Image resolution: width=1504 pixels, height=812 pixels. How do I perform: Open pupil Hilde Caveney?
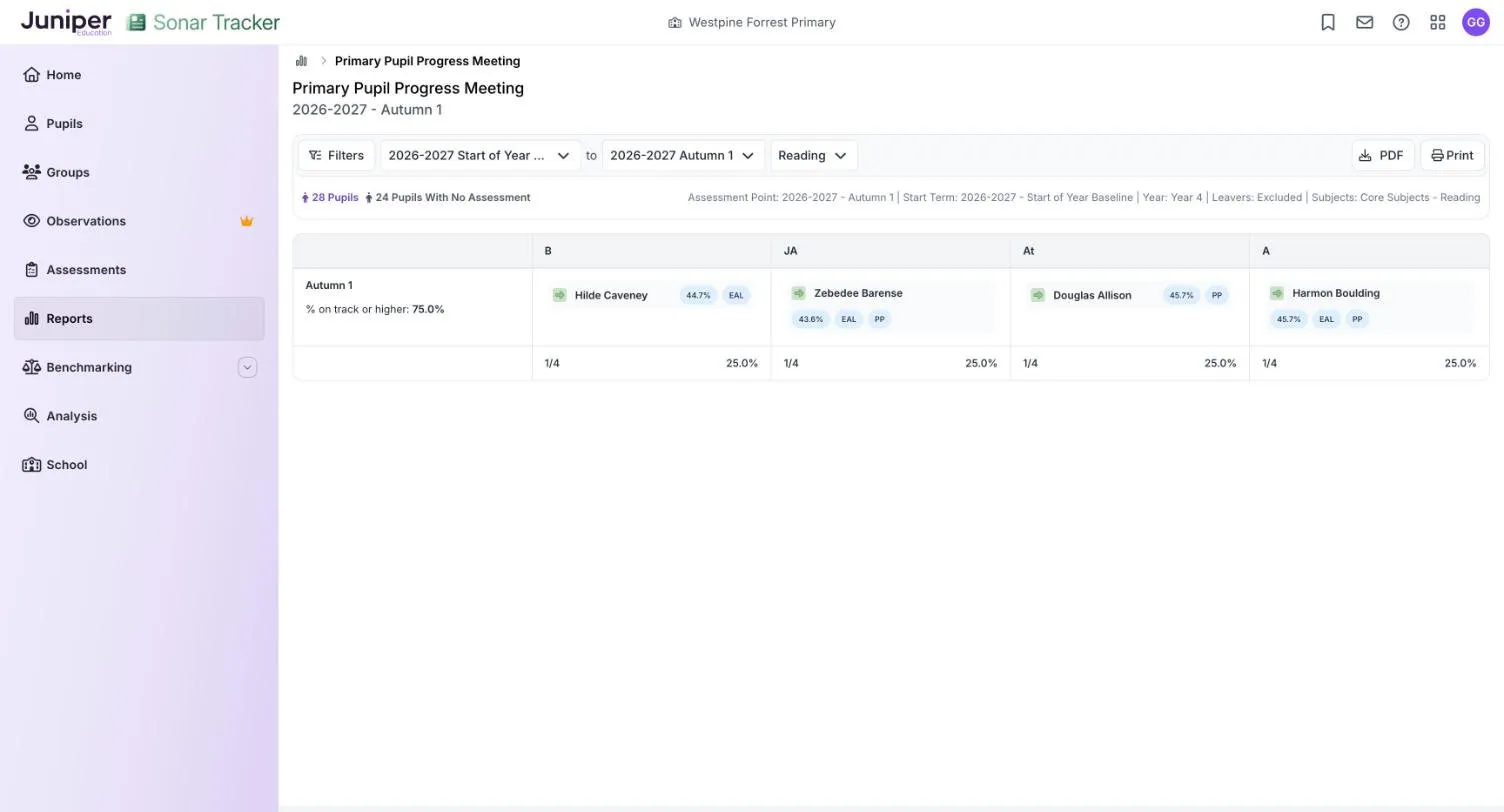coord(611,295)
